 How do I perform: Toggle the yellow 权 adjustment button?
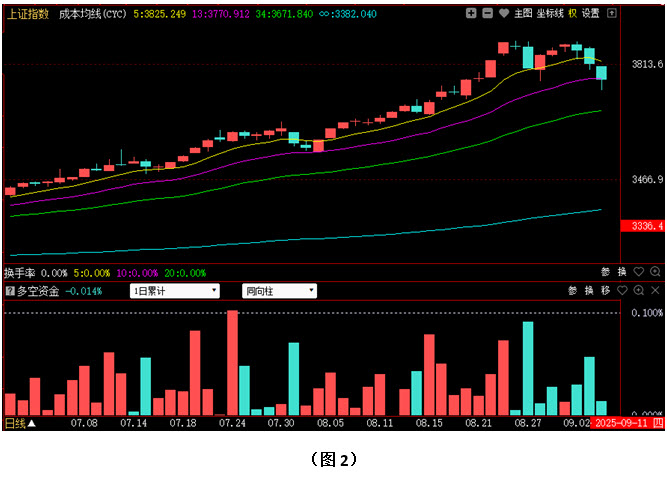click(x=573, y=13)
